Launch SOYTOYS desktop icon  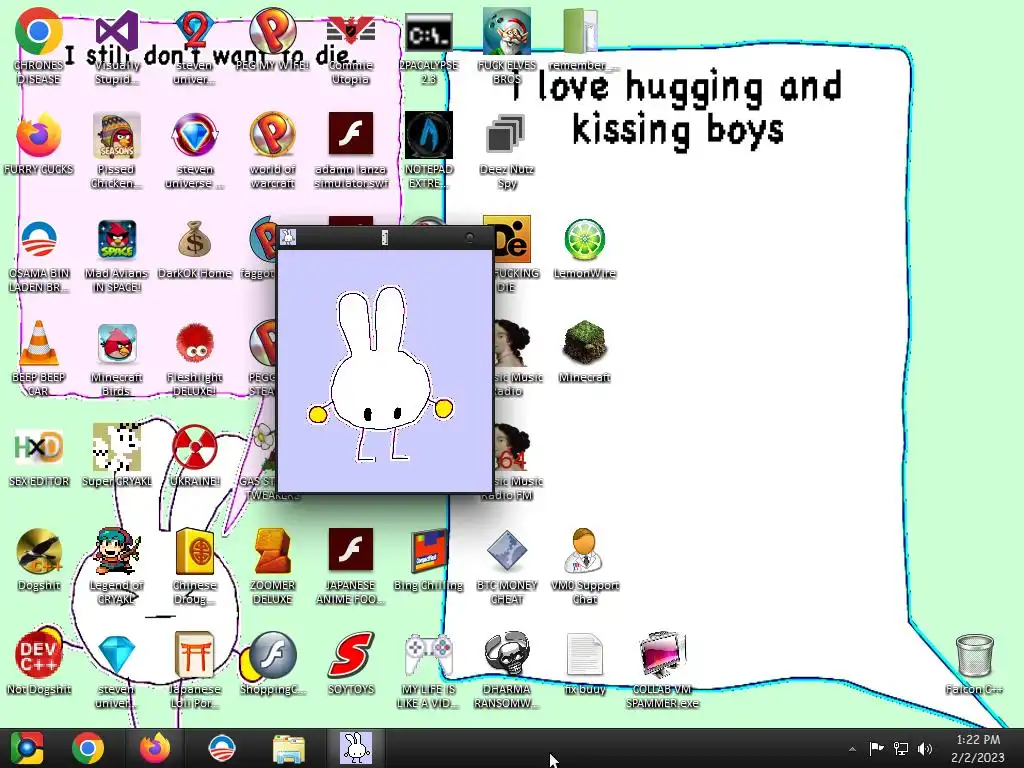[351, 656]
